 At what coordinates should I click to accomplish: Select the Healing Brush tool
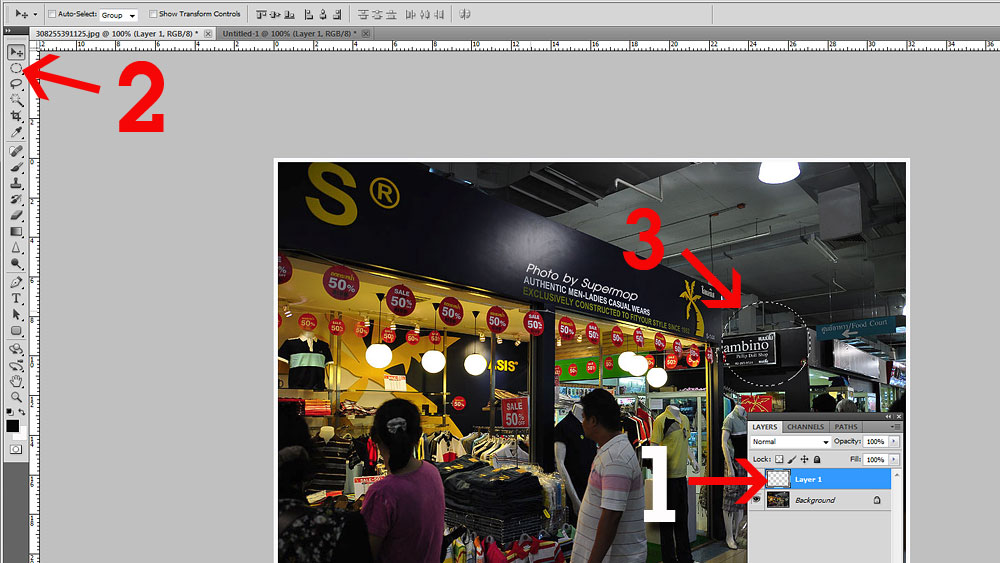point(16,151)
